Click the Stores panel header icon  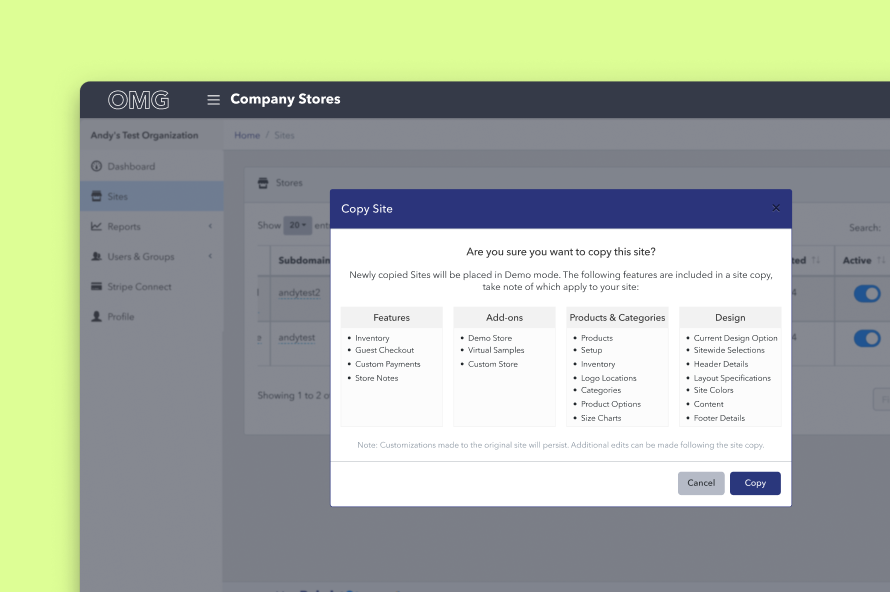point(262,182)
